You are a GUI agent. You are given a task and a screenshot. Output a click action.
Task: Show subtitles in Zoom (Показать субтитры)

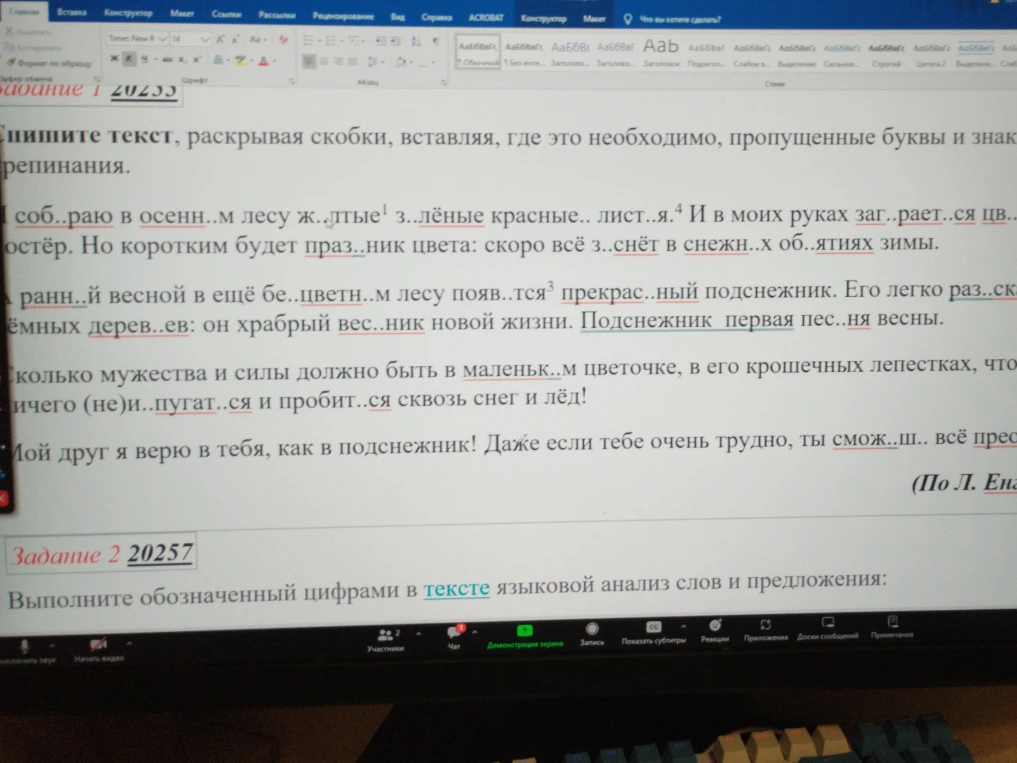653,633
